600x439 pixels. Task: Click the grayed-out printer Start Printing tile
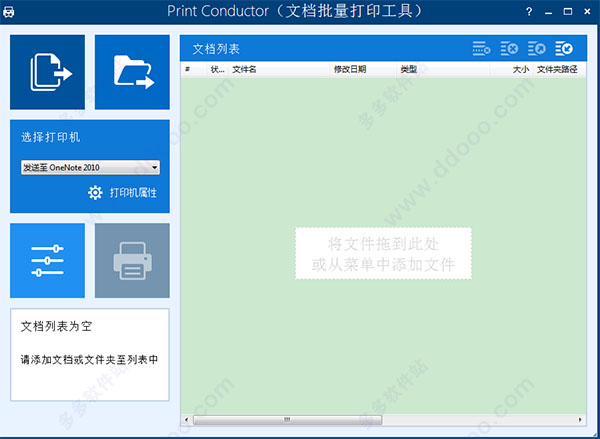click(132, 261)
